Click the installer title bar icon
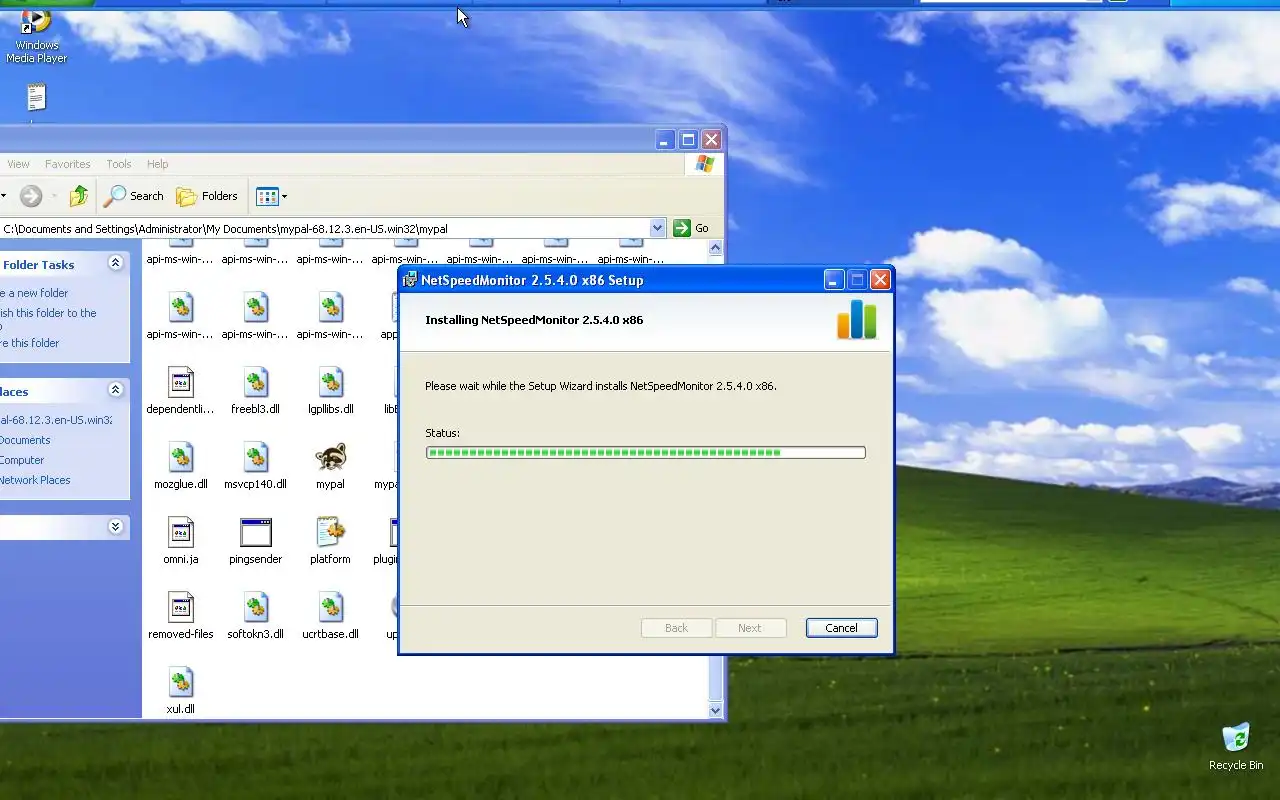Screen dimensions: 1280x800 410,280
